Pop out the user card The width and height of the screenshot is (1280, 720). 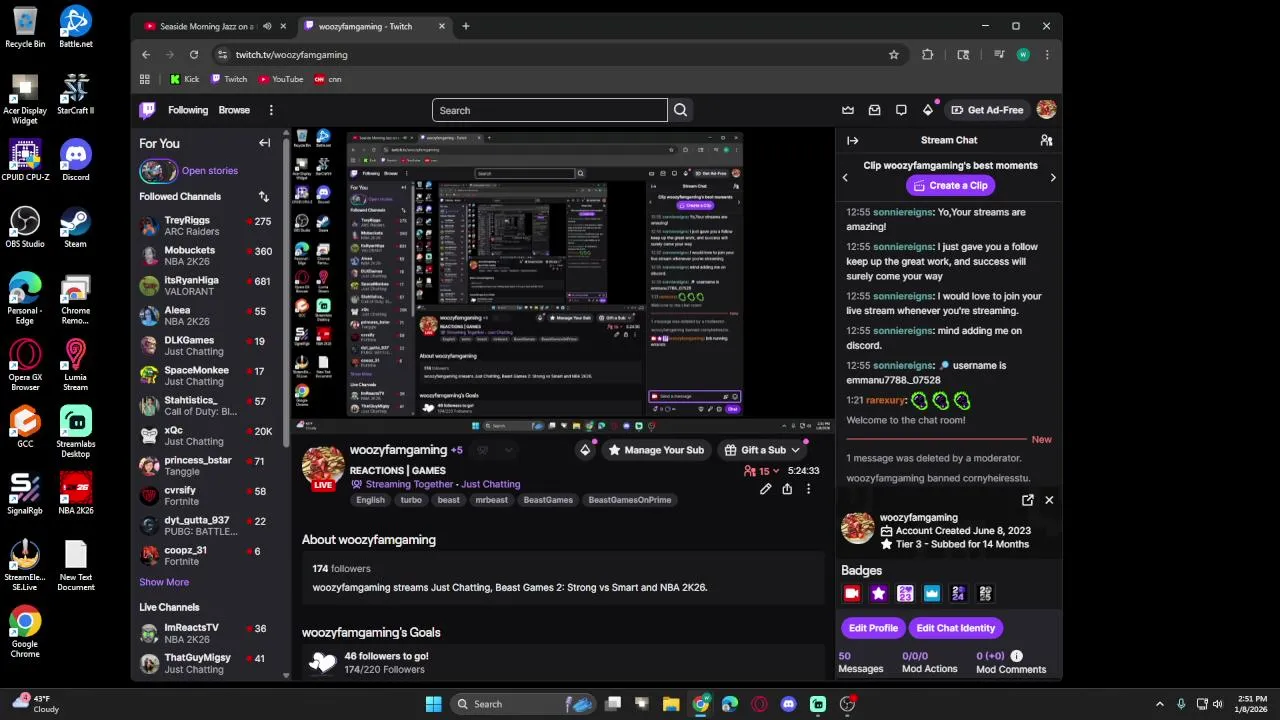(x=1028, y=500)
